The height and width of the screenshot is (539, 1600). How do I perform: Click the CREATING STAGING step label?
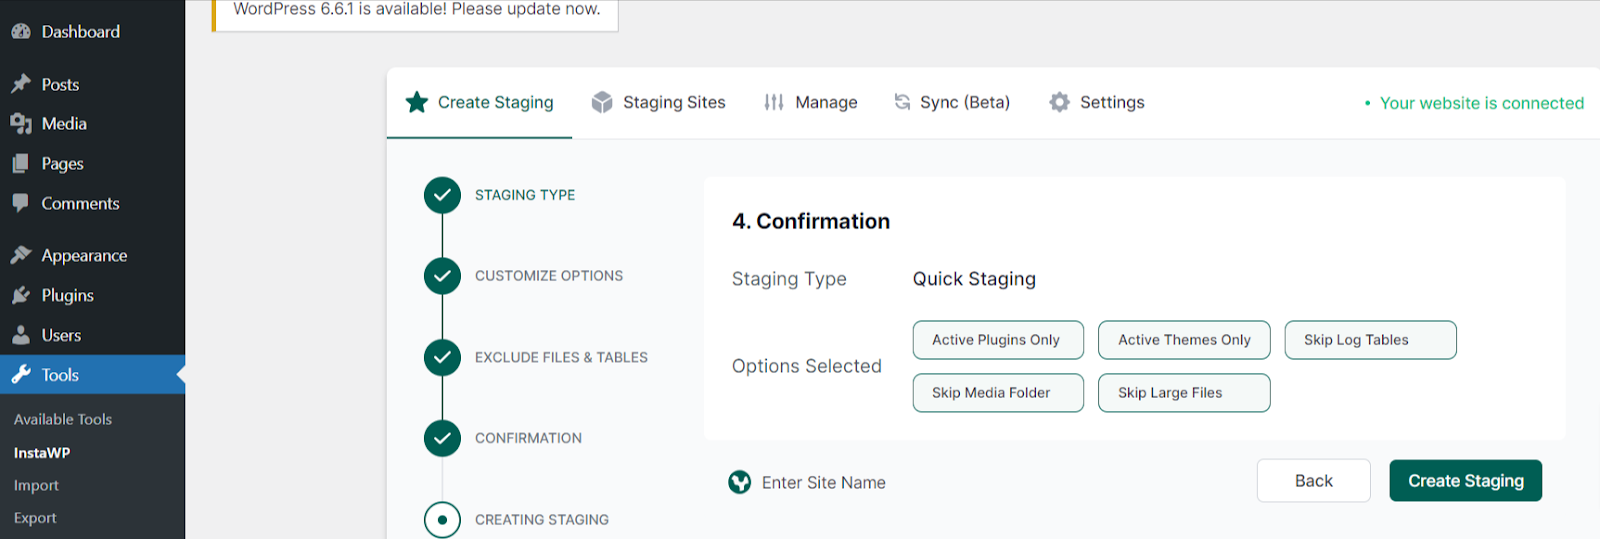point(542,520)
